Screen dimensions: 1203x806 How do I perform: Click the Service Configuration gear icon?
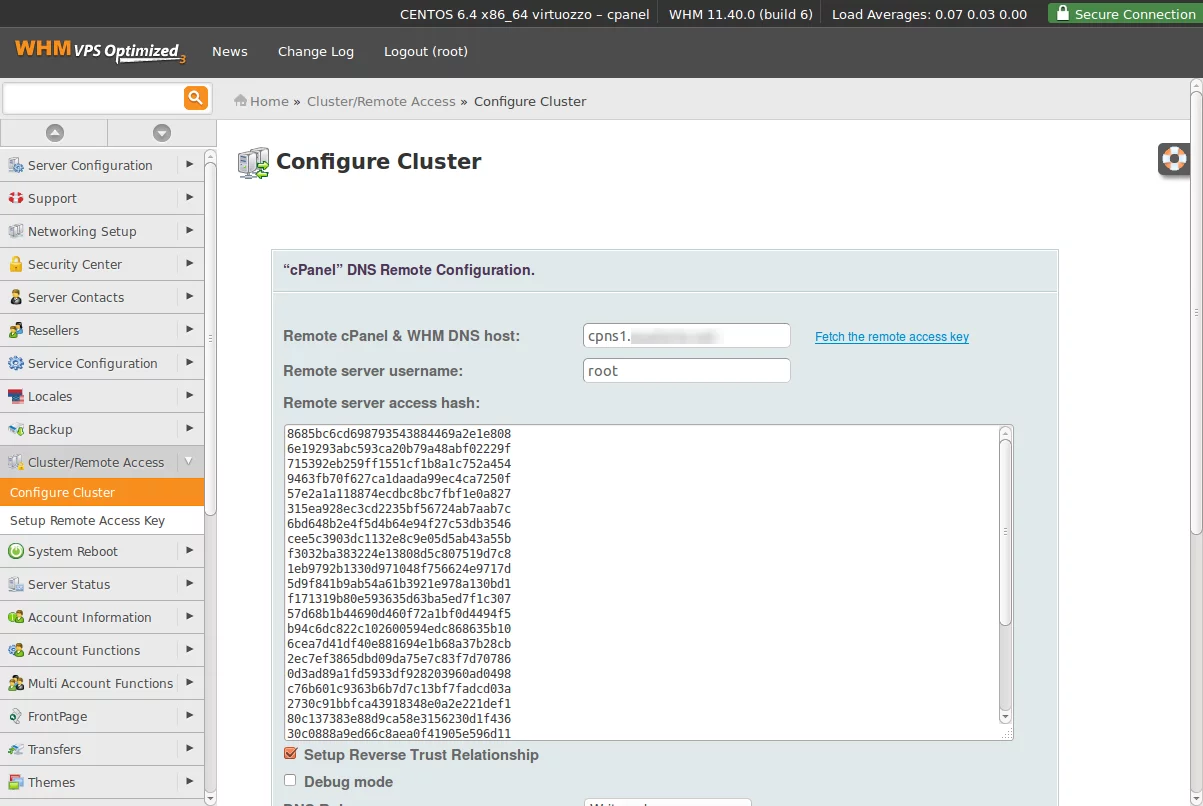point(15,363)
